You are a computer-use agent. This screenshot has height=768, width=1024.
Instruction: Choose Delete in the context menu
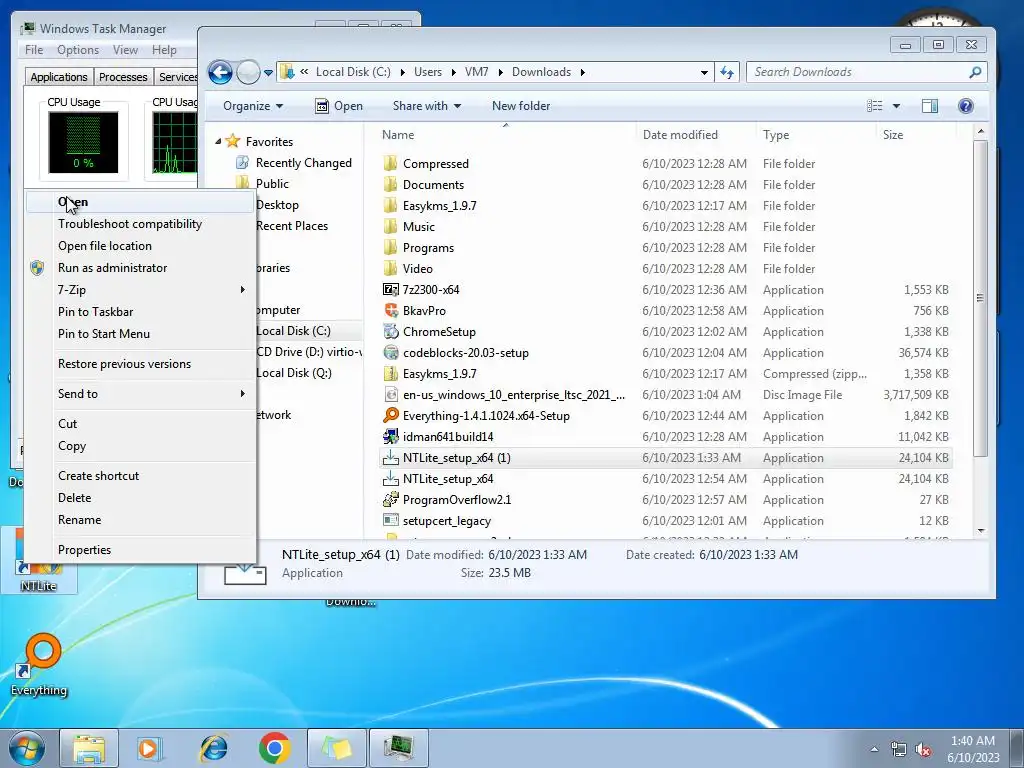(x=140, y=498)
